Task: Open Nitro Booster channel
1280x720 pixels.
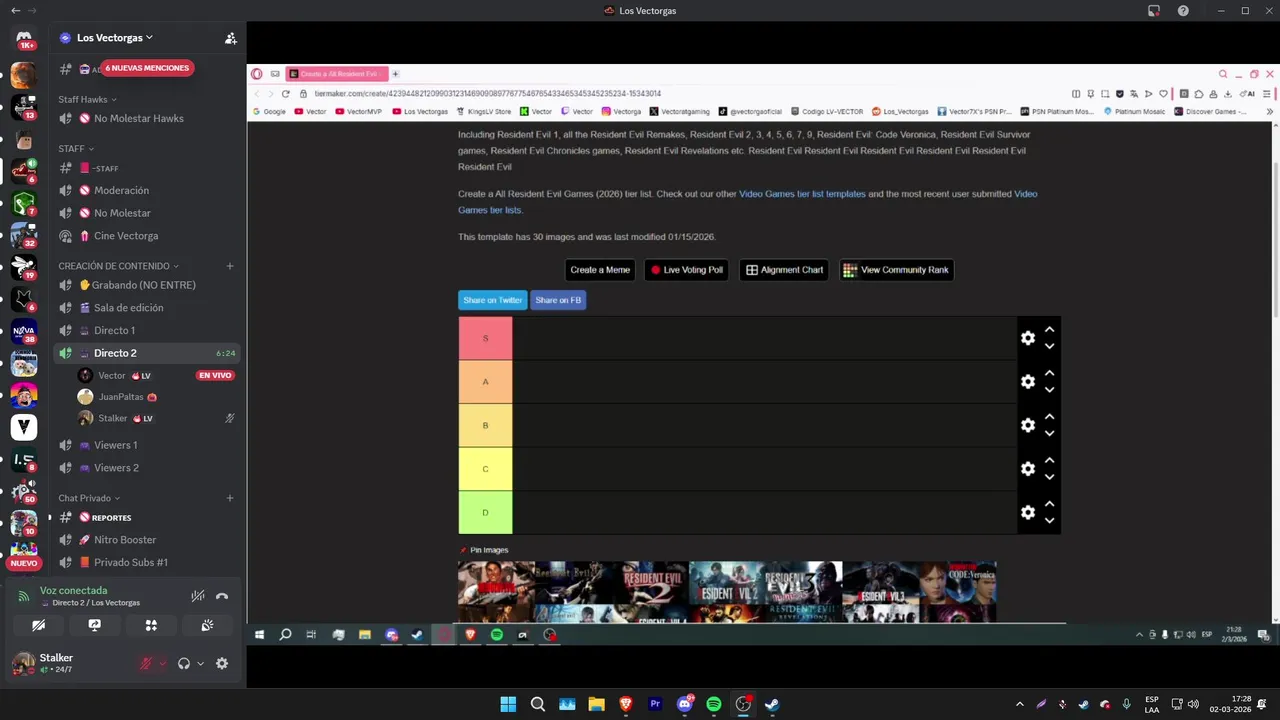Action: coord(147,540)
